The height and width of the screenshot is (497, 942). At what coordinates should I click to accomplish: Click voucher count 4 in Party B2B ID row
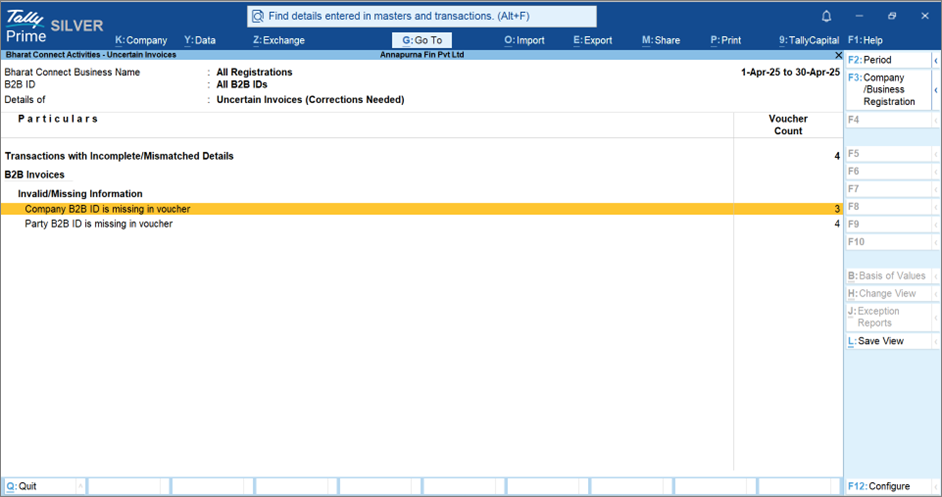click(837, 224)
